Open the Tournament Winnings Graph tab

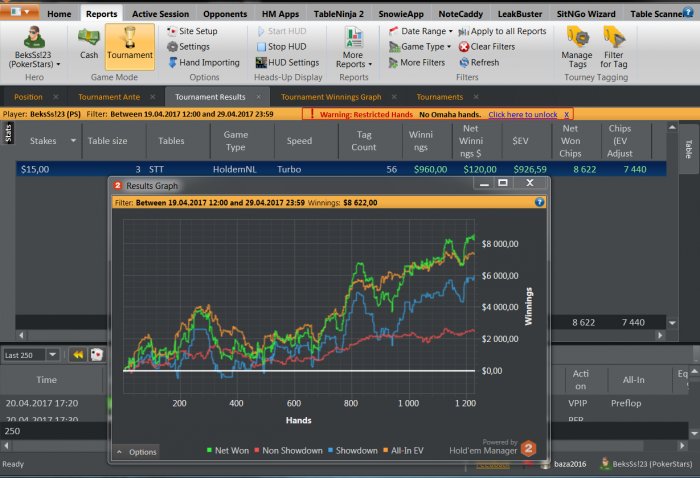pyautogui.click(x=330, y=97)
